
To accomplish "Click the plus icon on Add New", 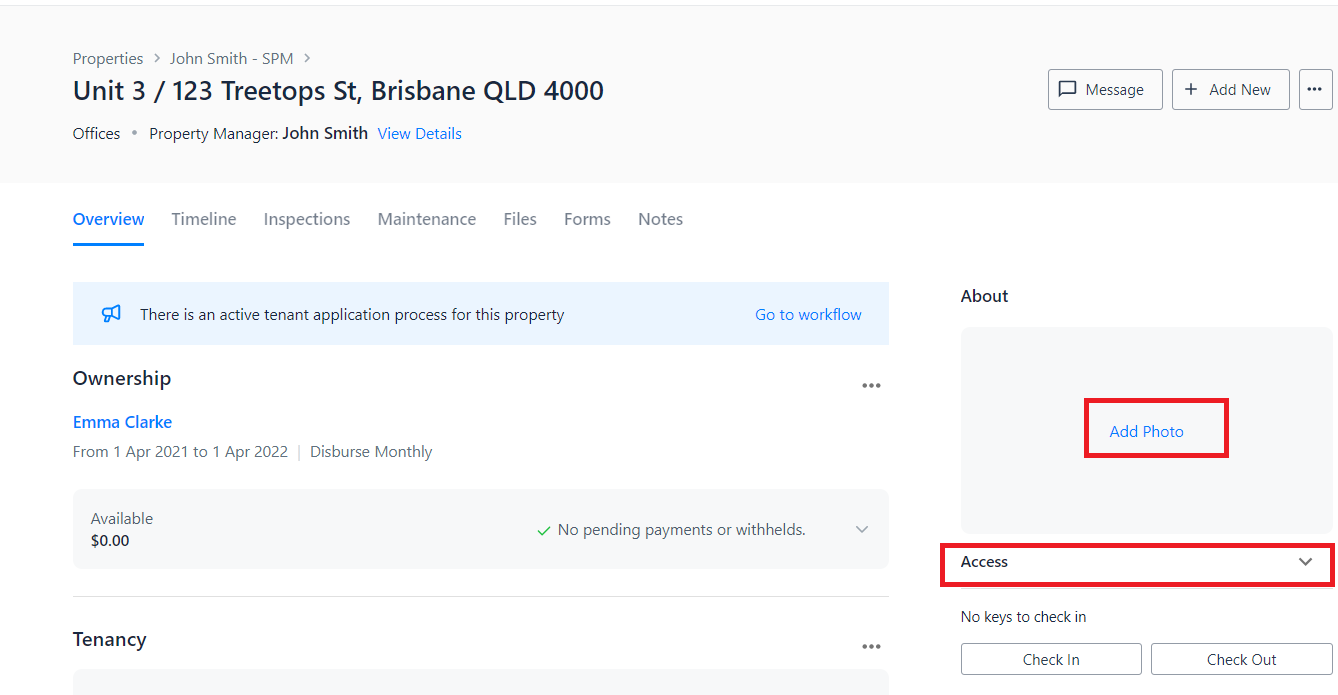I will [1191, 89].
